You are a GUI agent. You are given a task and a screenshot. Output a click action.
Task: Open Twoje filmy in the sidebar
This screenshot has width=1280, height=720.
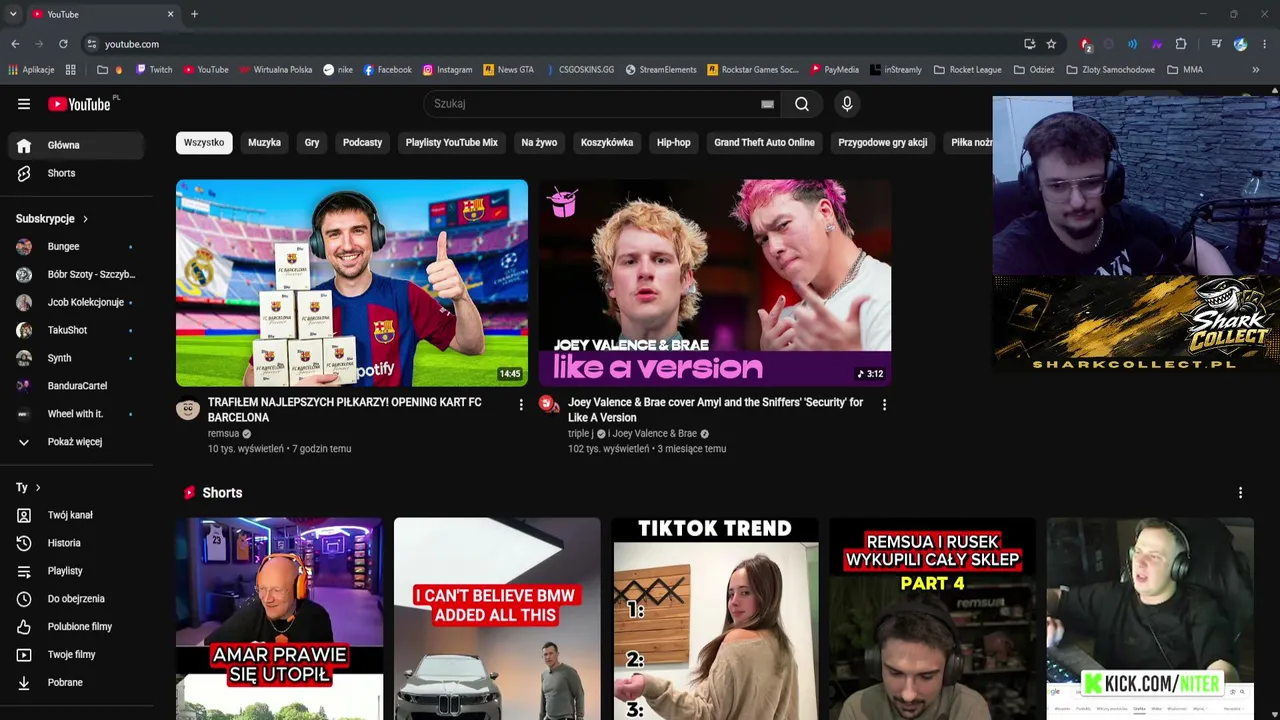click(x=76, y=655)
